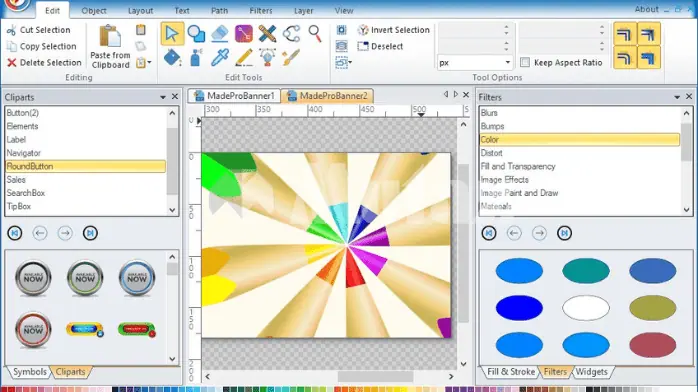Select SearchBox in the Cliparts list
Screen dimensions: 698x392
pyautogui.click(x=85, y=193)
